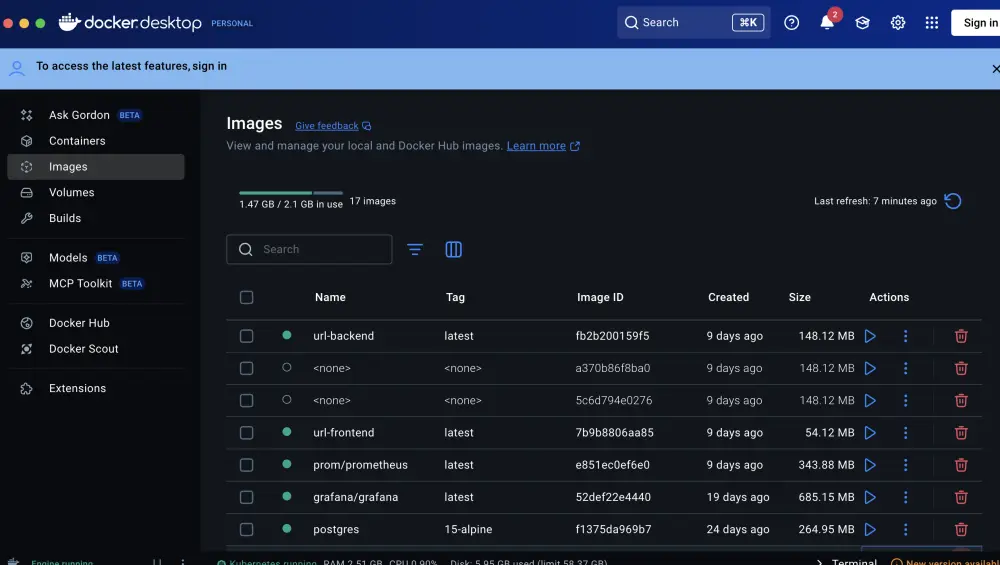Viewport: 1000px width, 565px height.
Task: Open Builds in the sidebar
Action: point(96,218)
